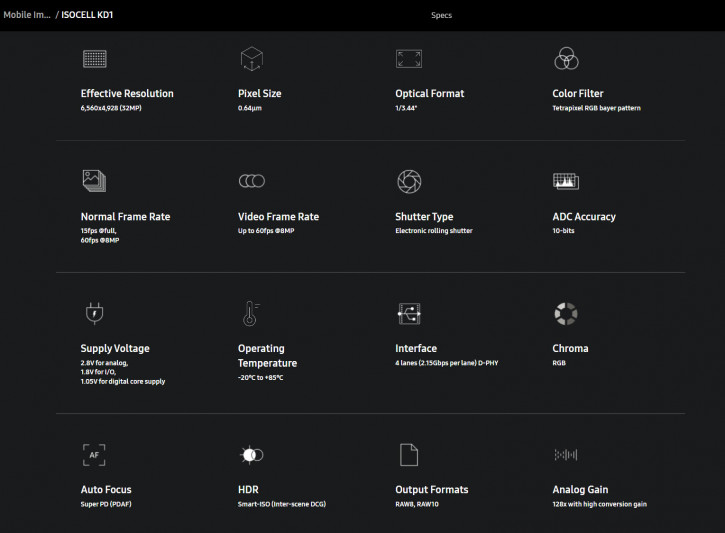Click the Video Frame Rate triple-circle icon
725x533 pixels.
click(252, 181)
